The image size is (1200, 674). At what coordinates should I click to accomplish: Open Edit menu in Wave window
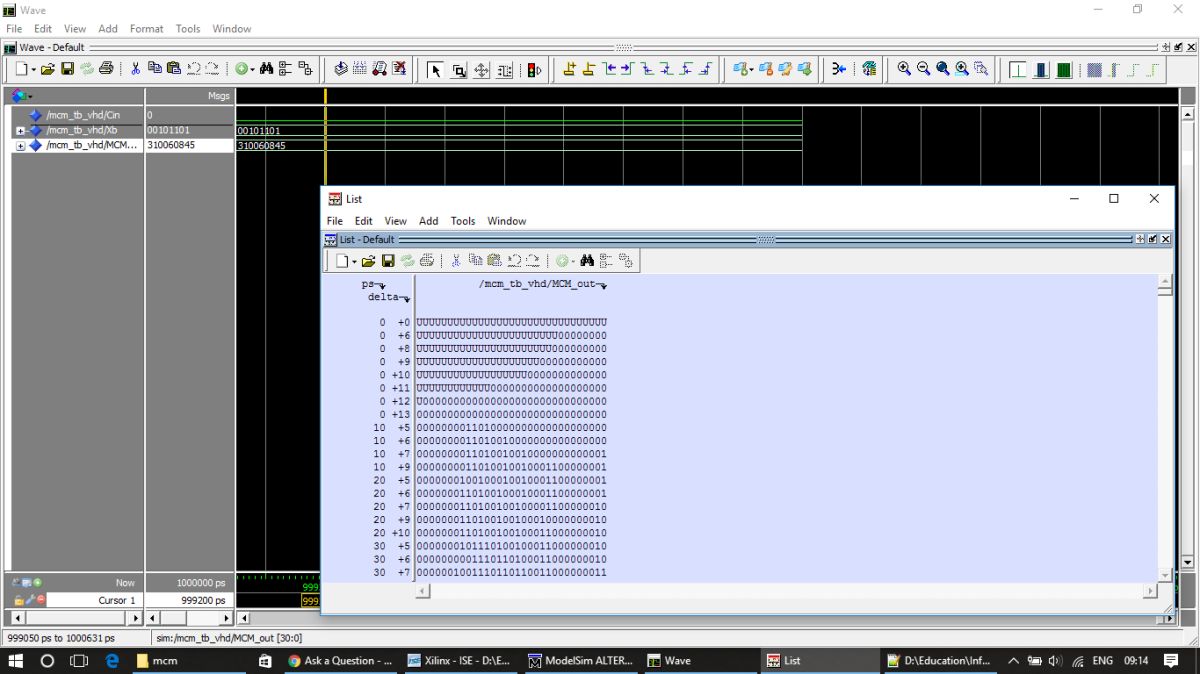(x=43, y=29)
